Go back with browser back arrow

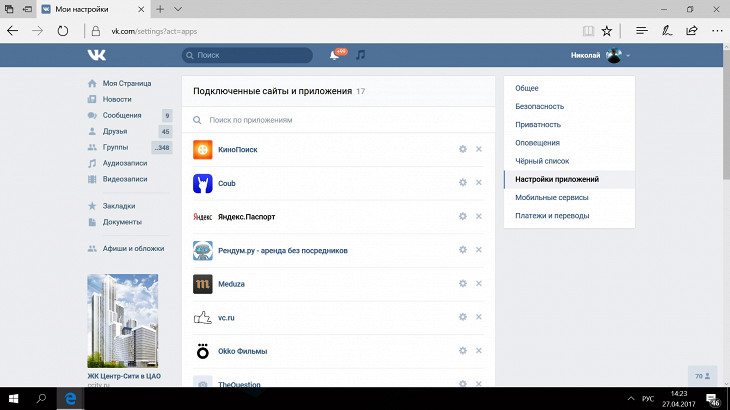click(13, 31)
